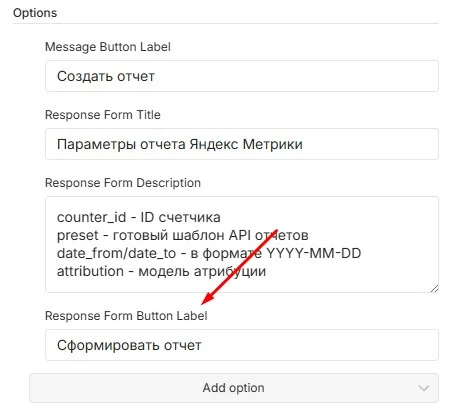Image resolution: width=450 pixels, height=417 pixels.
Task: Click the Response Form Button Label input field
Action: tap(242, 345)
